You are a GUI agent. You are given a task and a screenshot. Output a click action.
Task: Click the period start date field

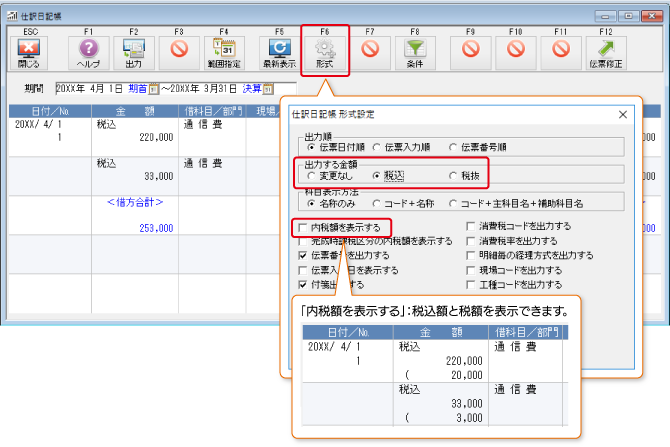(97, 89)
